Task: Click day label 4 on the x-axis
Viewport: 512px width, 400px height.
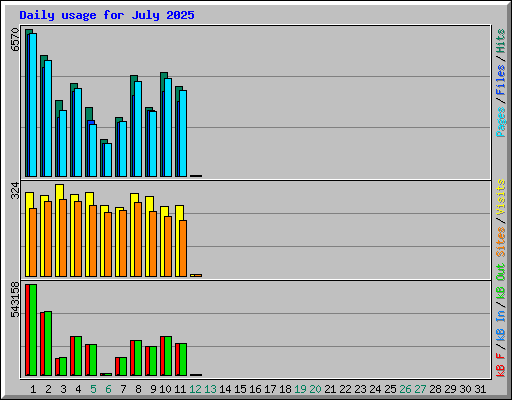Action: (x=78, y=389)
